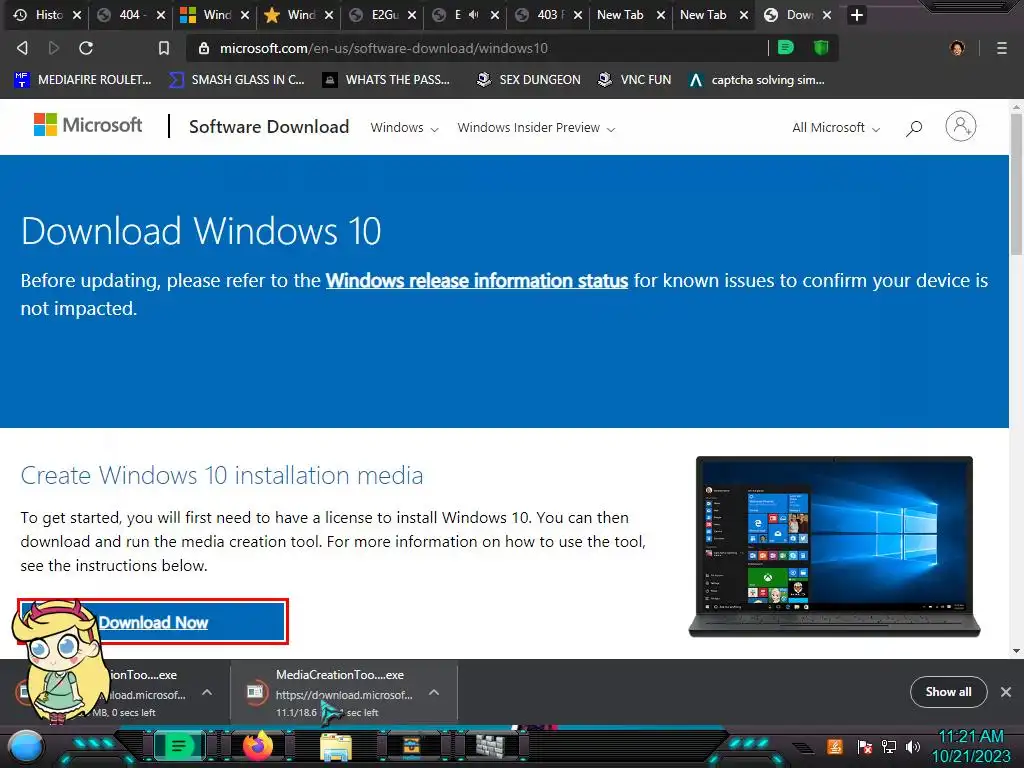Click the sign-in account icon
Viewport: 1024px width, 768px height.
(x=961, y=126)
